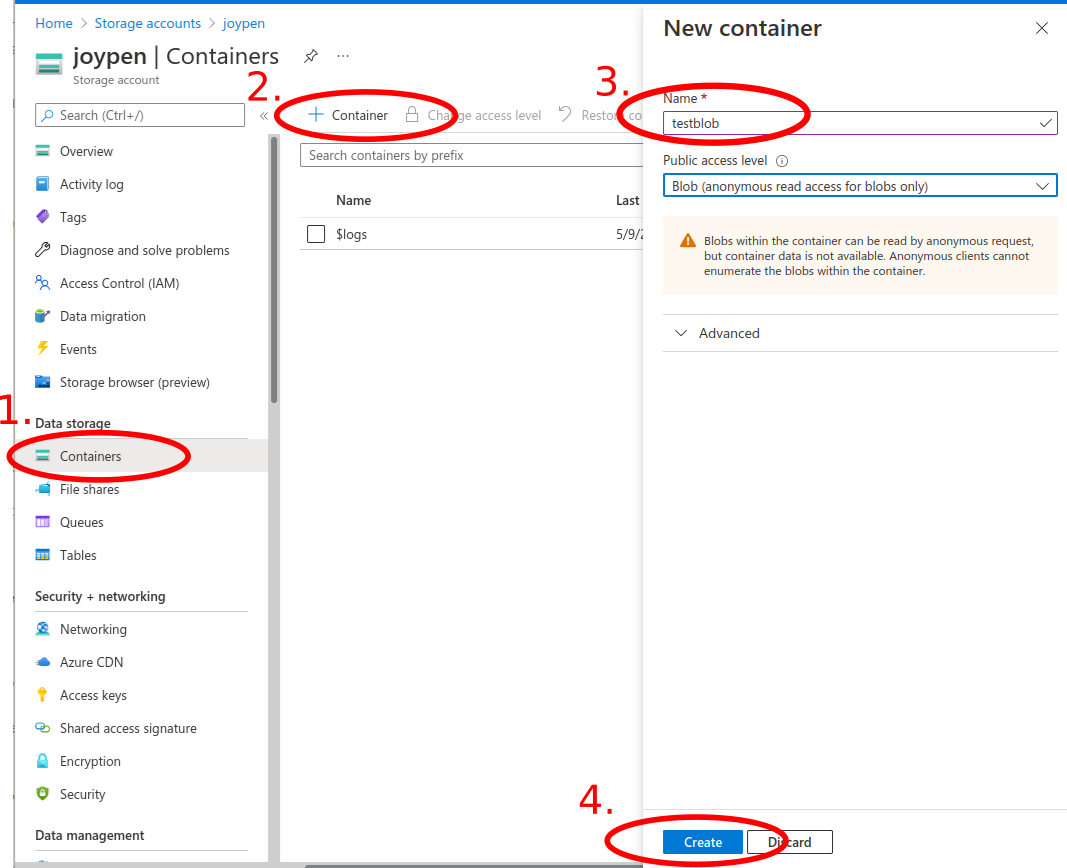This screenshot has width=1067, height=868.
Task: Open Overview in the sidebar menu
Action: pyautogui.click(x=86, y=151)
